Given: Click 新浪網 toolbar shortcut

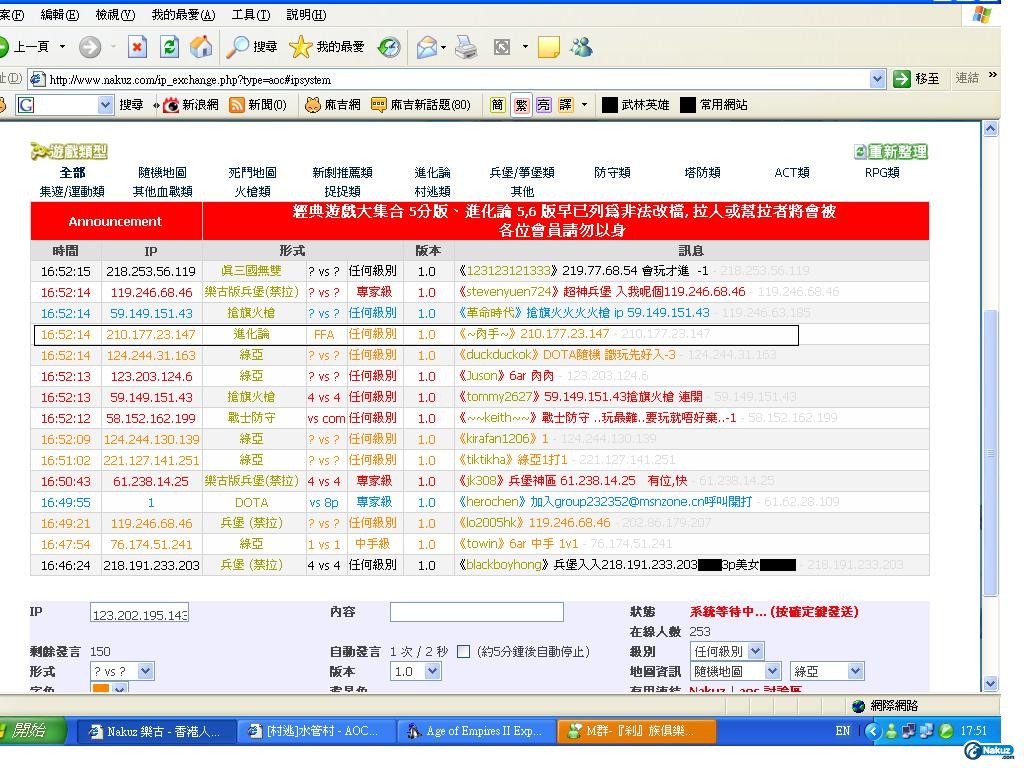Looking at the screenshot, I should pyautogui.click(x=191, y=104).
